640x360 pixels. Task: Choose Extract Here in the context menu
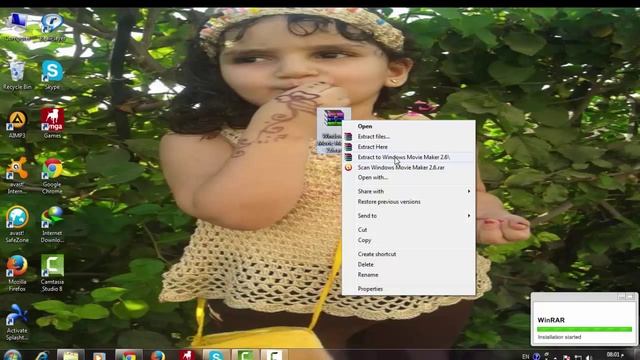point(408,147)
